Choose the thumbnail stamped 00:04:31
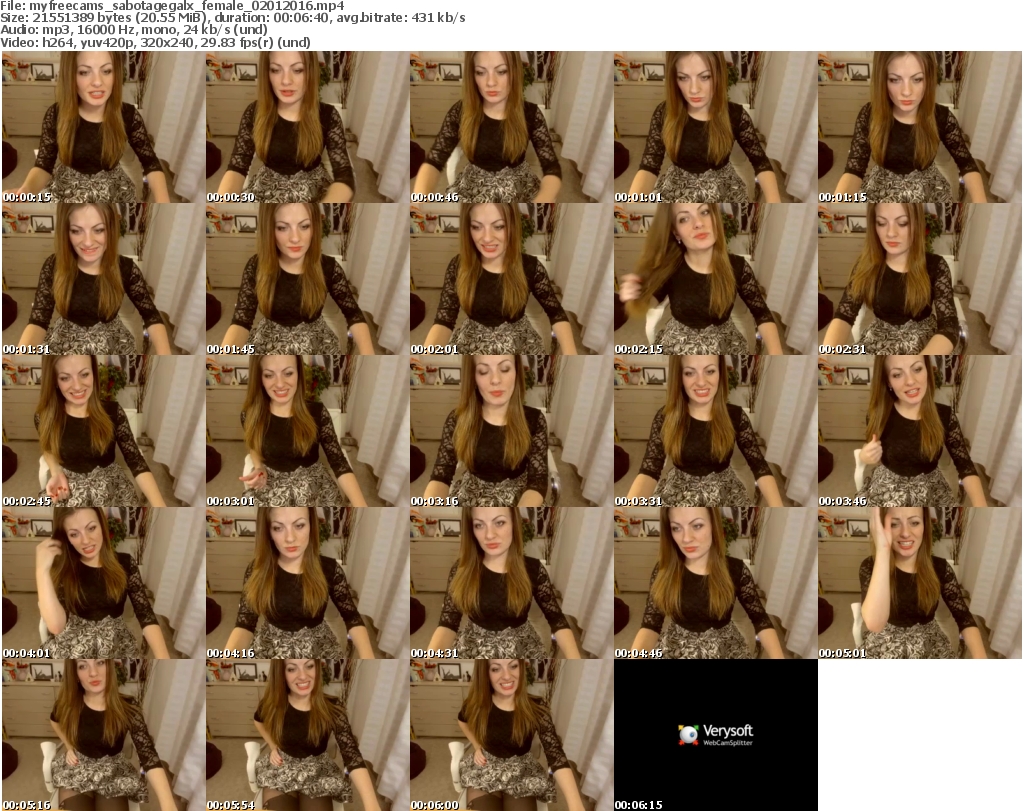Image resolution: width=1024 pixels, height=811 pixels. (x=511, y=582)
